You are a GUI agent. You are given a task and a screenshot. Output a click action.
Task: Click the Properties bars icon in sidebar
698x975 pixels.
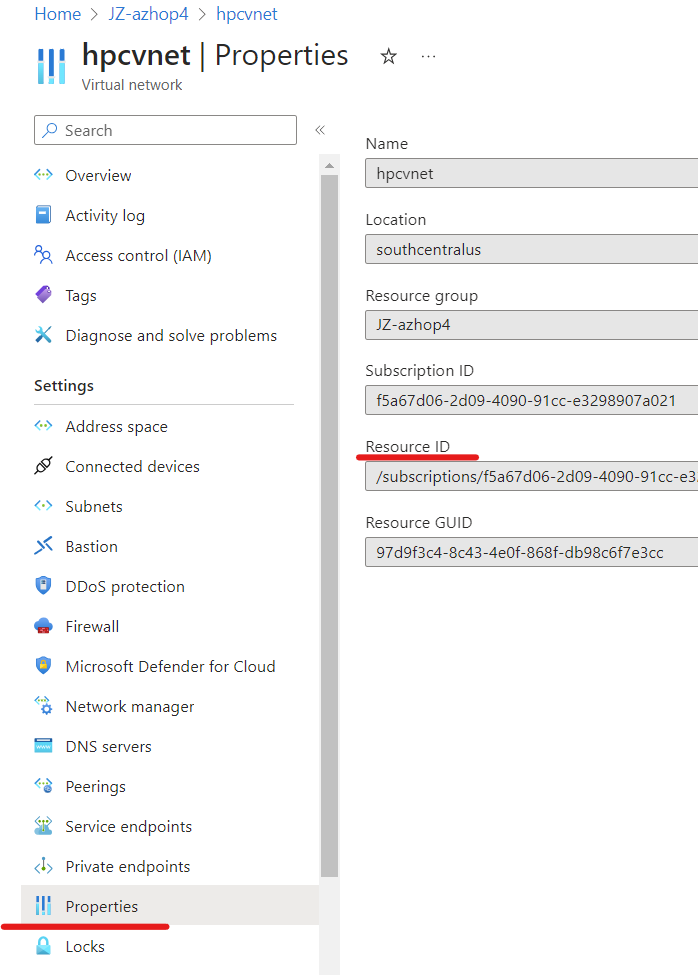[x=43, y=905]
